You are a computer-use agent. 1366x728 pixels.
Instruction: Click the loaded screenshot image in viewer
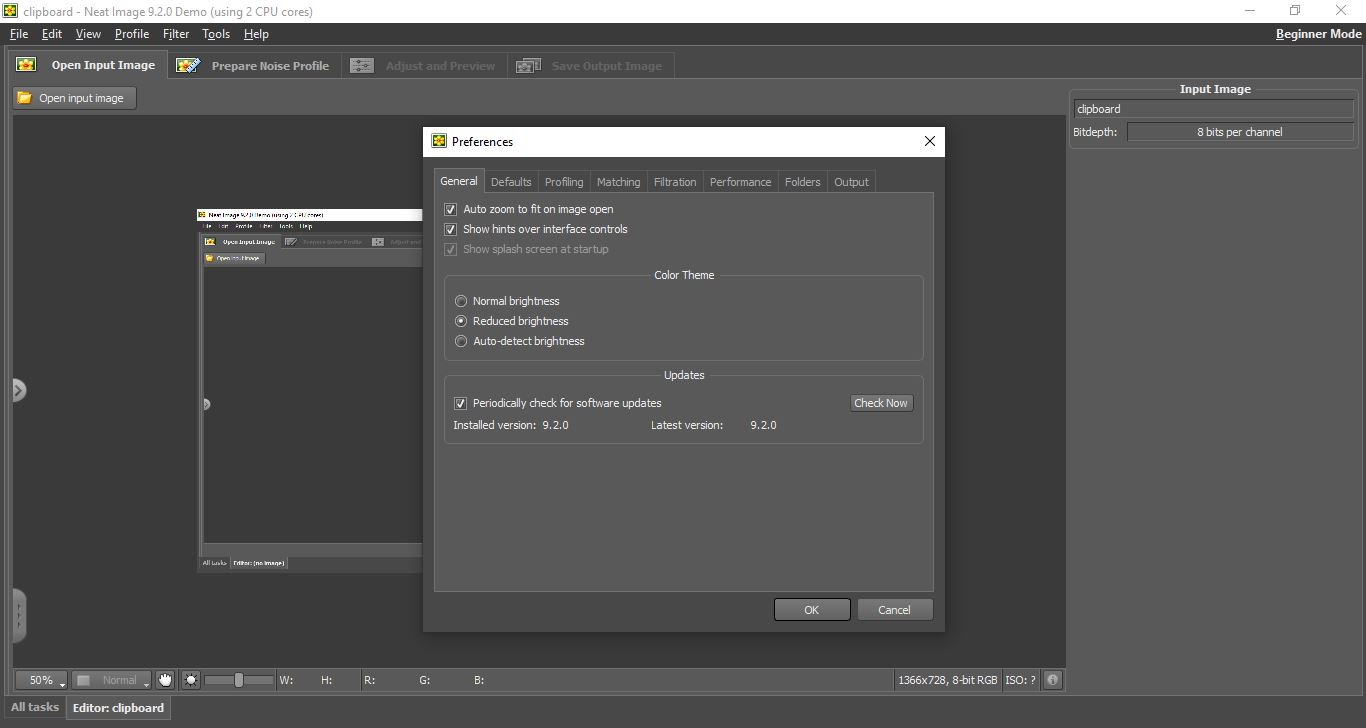click(x=310, y=390)
